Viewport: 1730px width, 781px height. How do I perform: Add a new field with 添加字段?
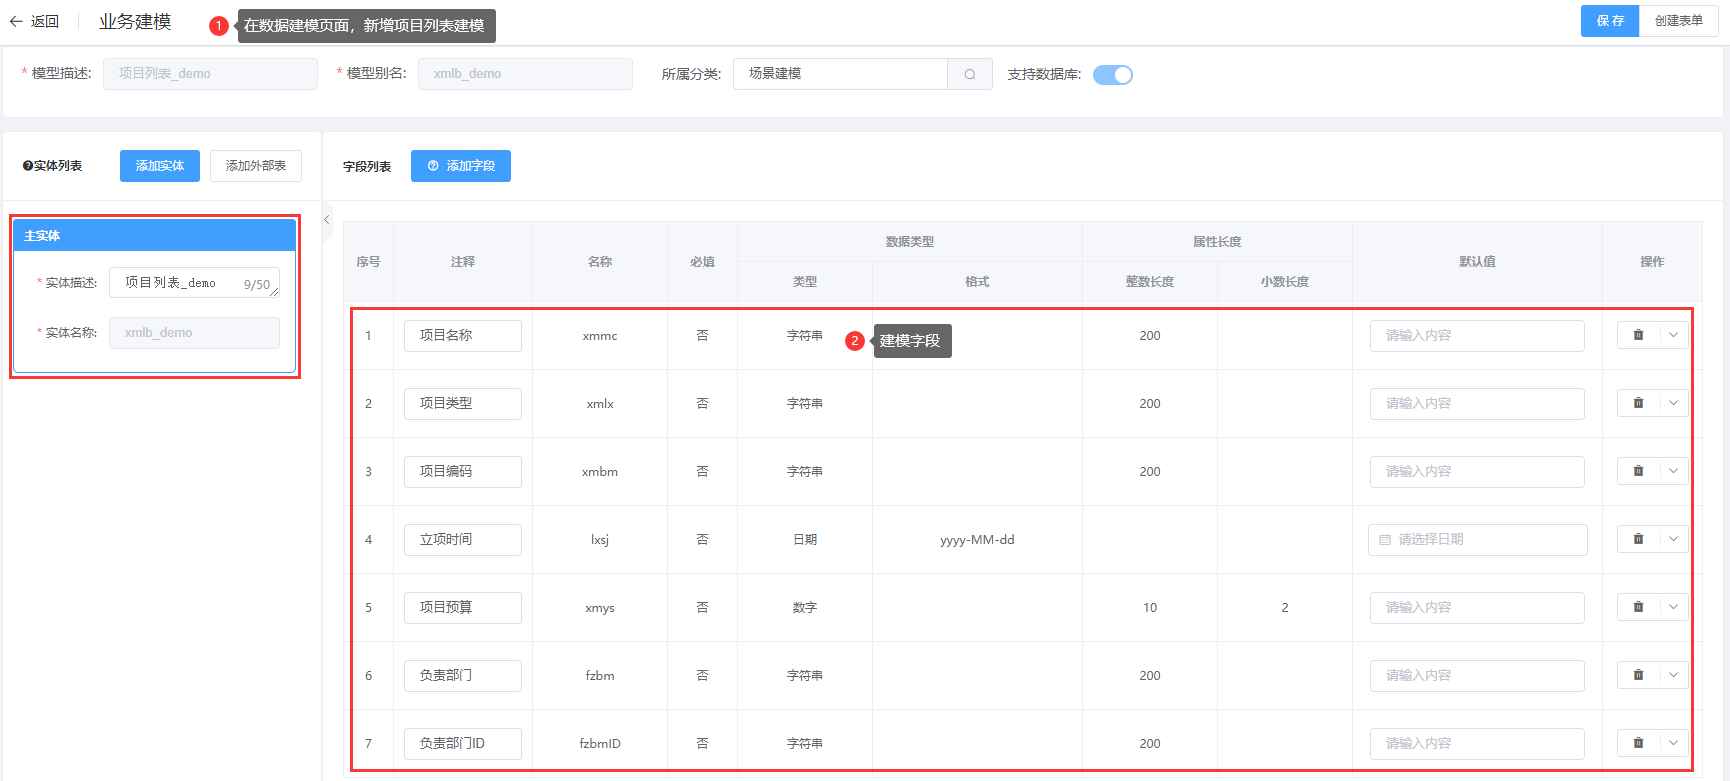click(461, 166)
